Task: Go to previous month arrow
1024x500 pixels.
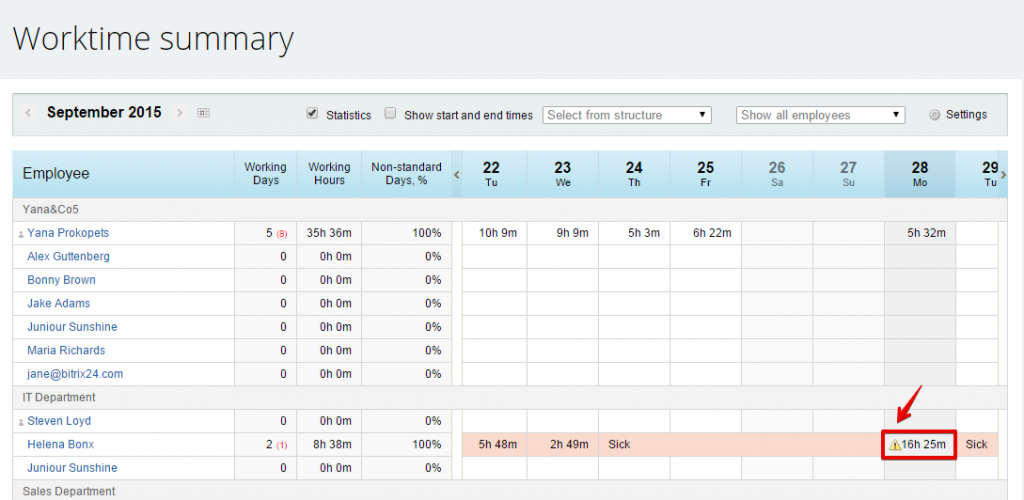Action: [28, 113]
